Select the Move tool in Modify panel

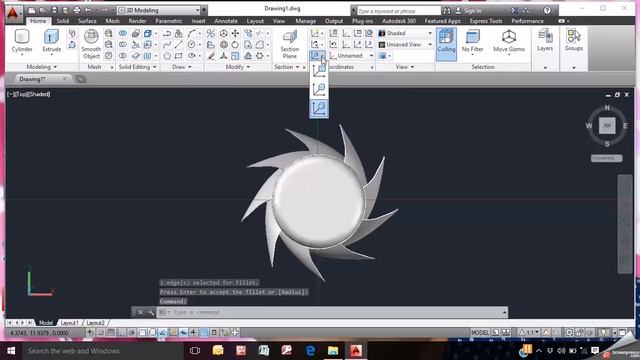pyautogui.click(x=236, y=33)
